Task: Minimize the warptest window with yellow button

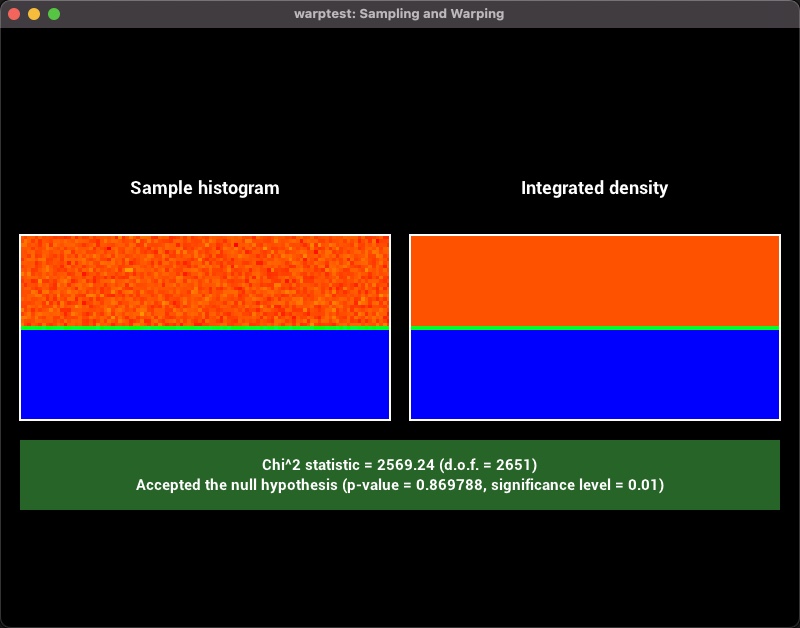Action: click(x=34, y=14)
